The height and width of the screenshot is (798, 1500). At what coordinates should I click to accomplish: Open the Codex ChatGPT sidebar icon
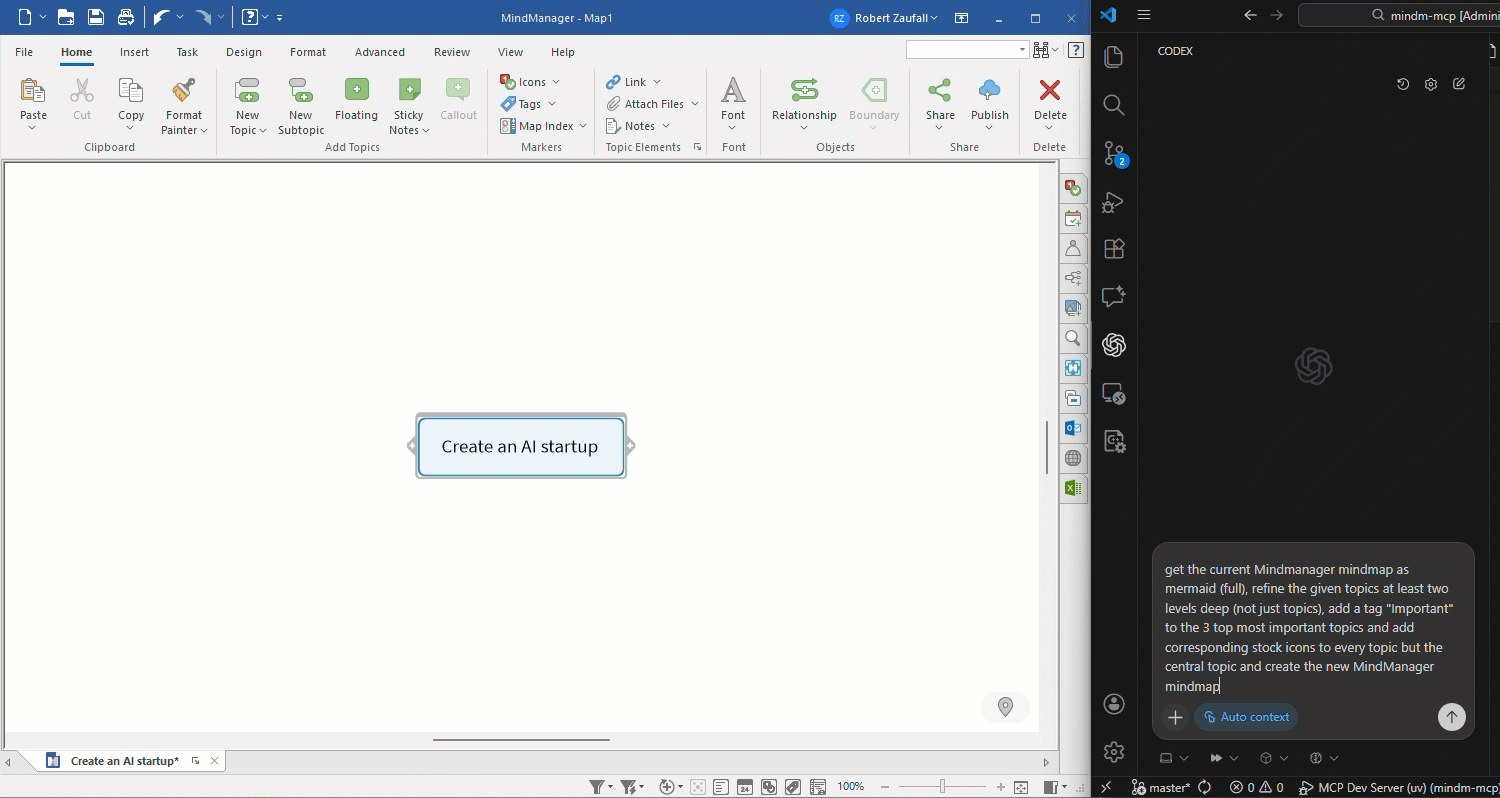point(1113,345)
